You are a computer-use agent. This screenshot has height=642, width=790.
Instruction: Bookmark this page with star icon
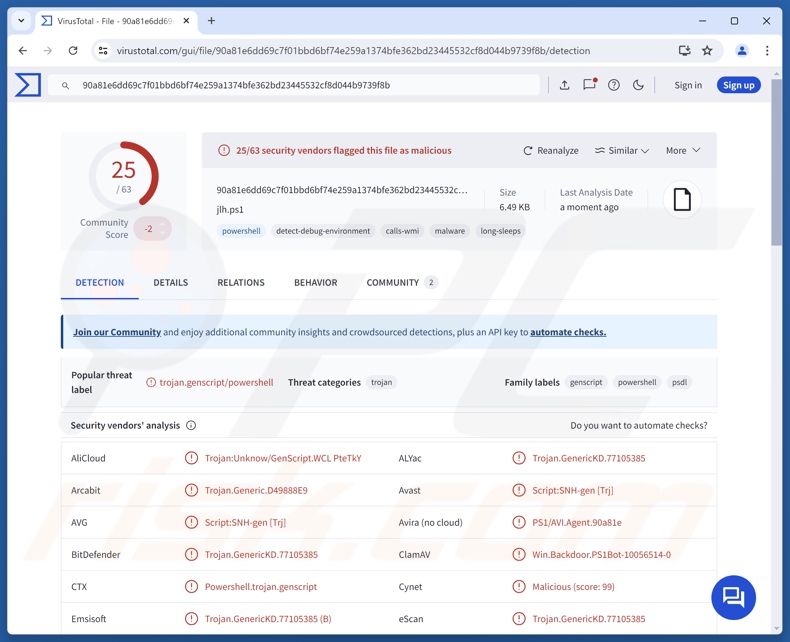click(x=707, y=51)
